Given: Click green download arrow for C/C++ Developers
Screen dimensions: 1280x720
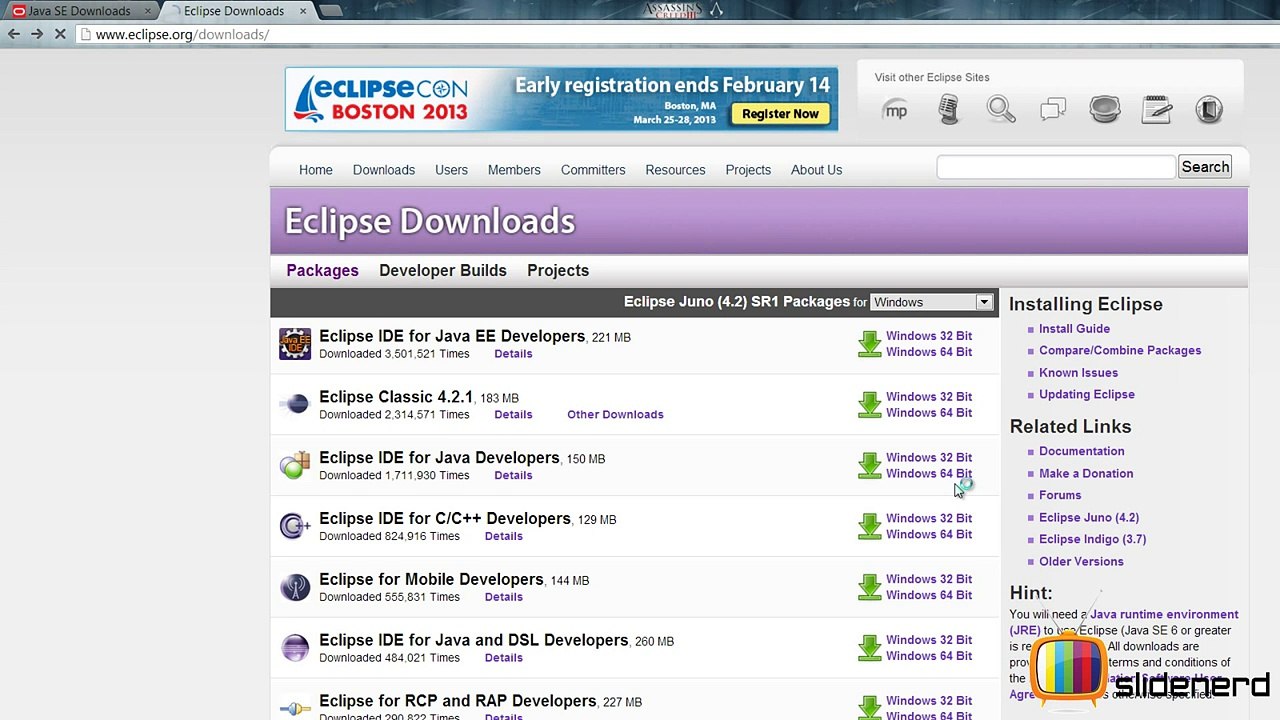Looking at the screenshot, I should [869, 526].
